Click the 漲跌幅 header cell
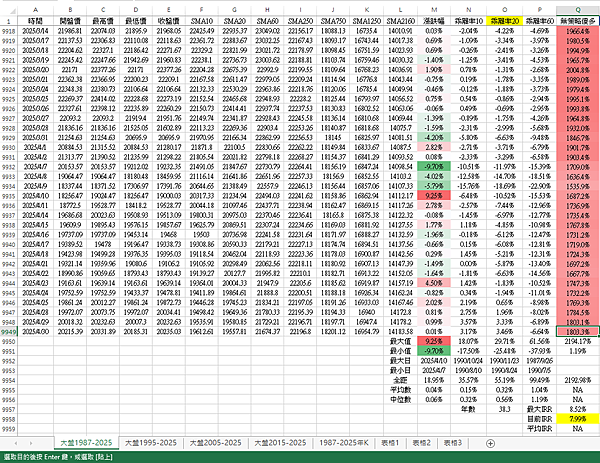 pos(434,21)
